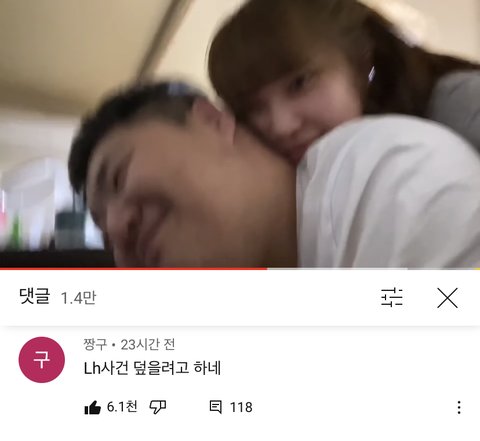Open the comment sort filter icon
The image size is (480, 441).
click(x=392, y=297)
